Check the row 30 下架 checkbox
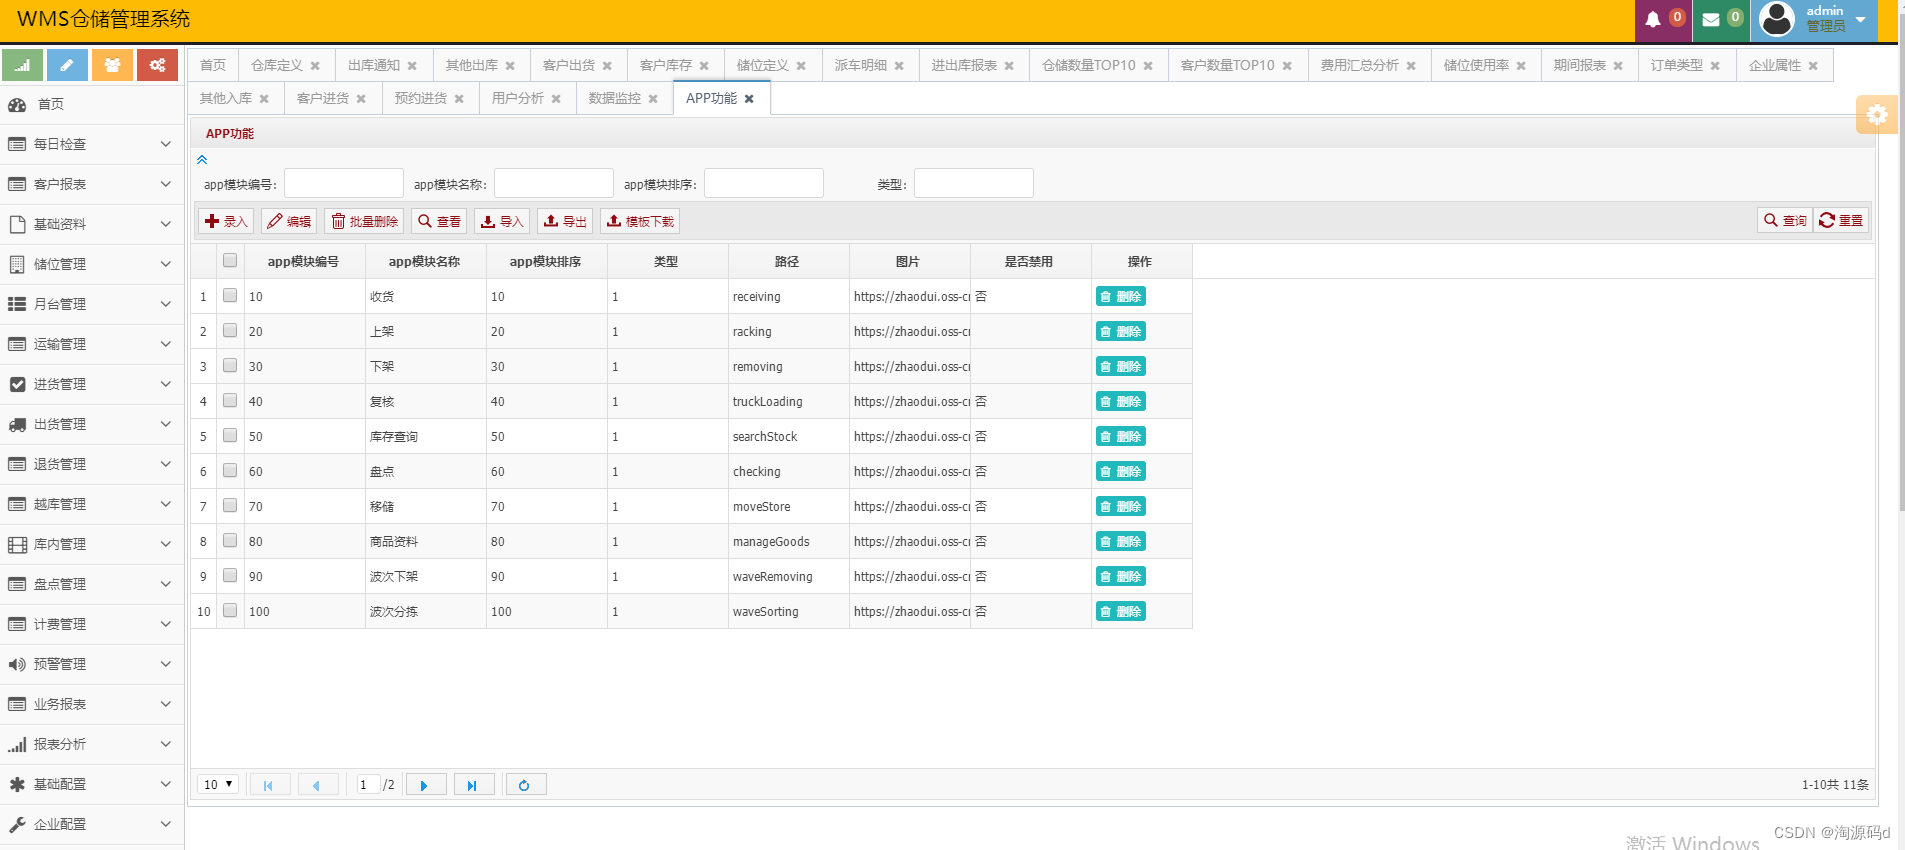 point(230,366)
